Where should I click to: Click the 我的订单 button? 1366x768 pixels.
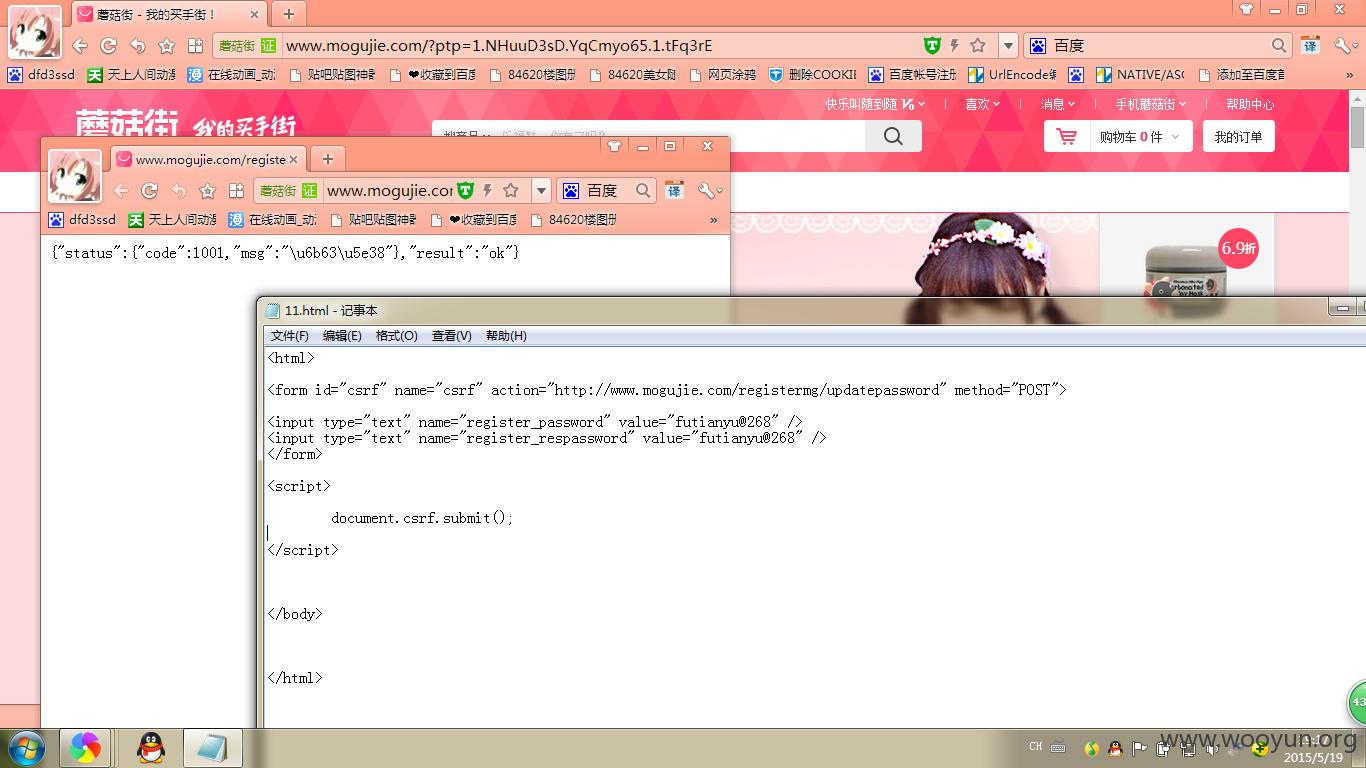[x=1239, y=137]
